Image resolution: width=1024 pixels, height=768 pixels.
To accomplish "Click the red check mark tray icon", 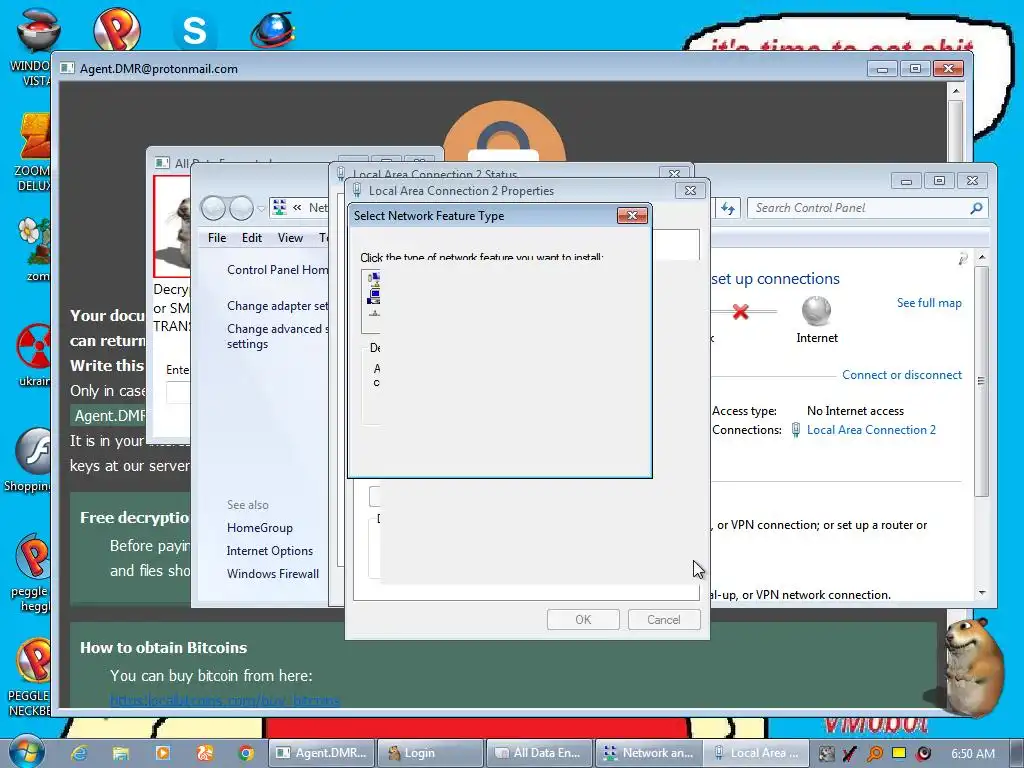I will click(850, 754).
